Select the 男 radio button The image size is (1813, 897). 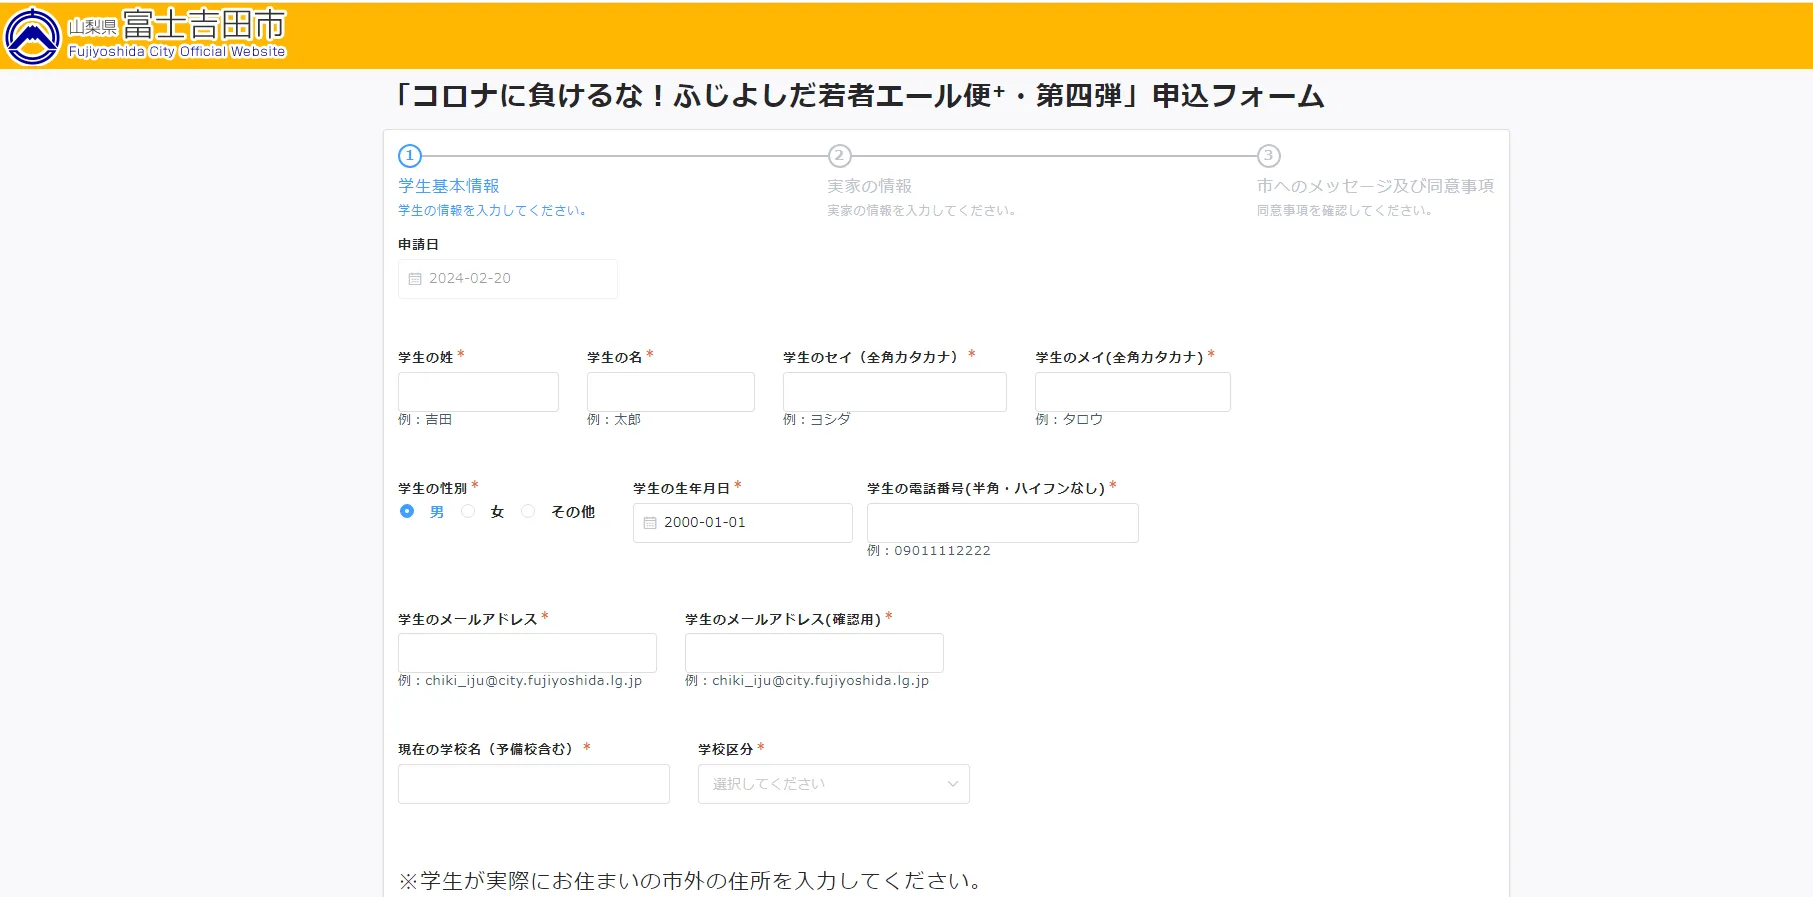point(407,511)
